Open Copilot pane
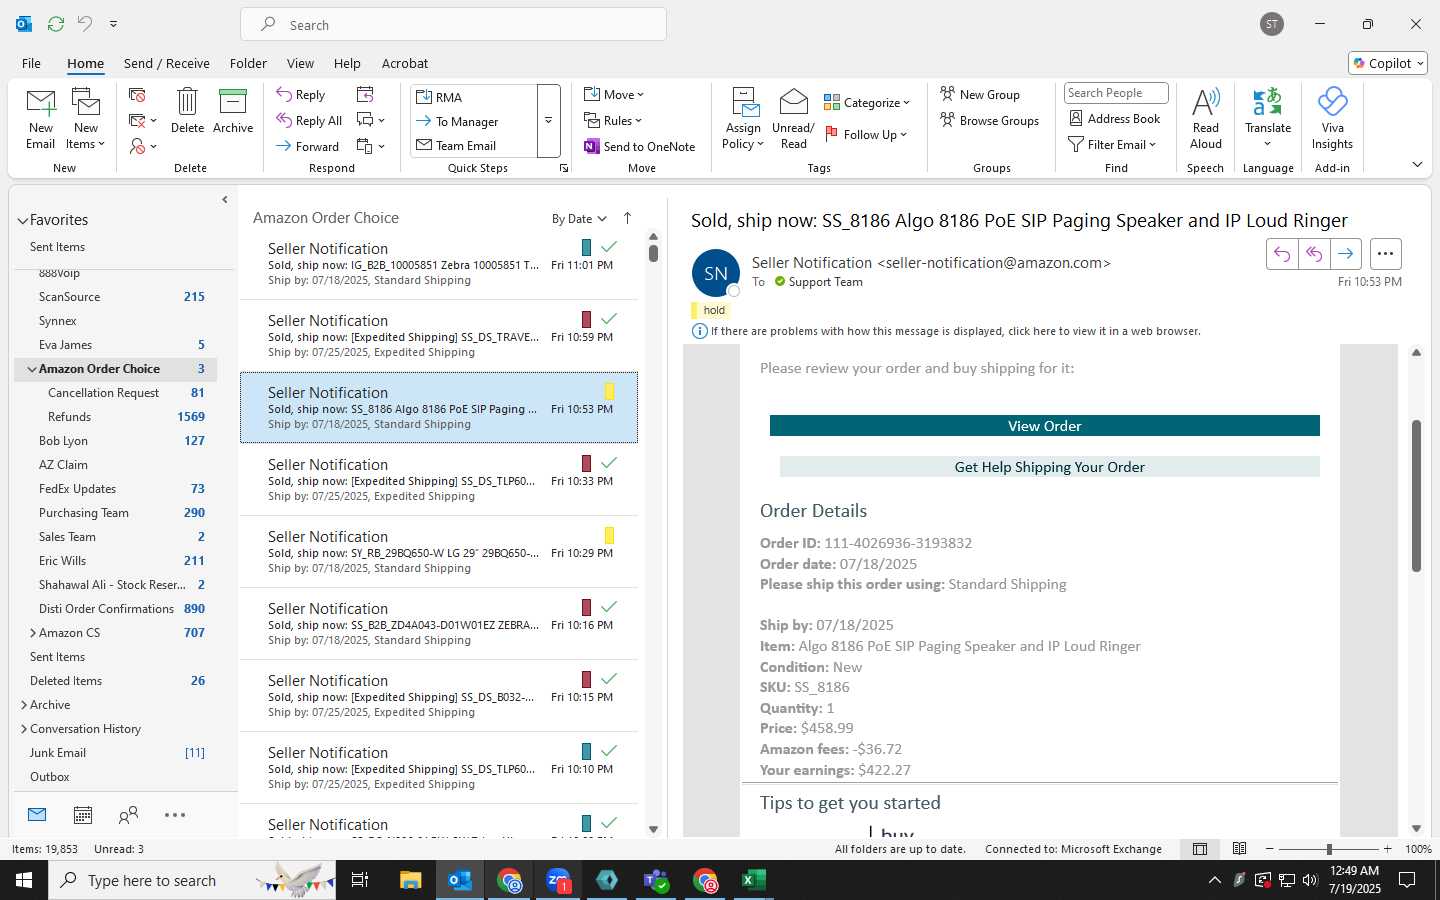The width and height of the screenshot is (1440, 900). click(1388, 63)
